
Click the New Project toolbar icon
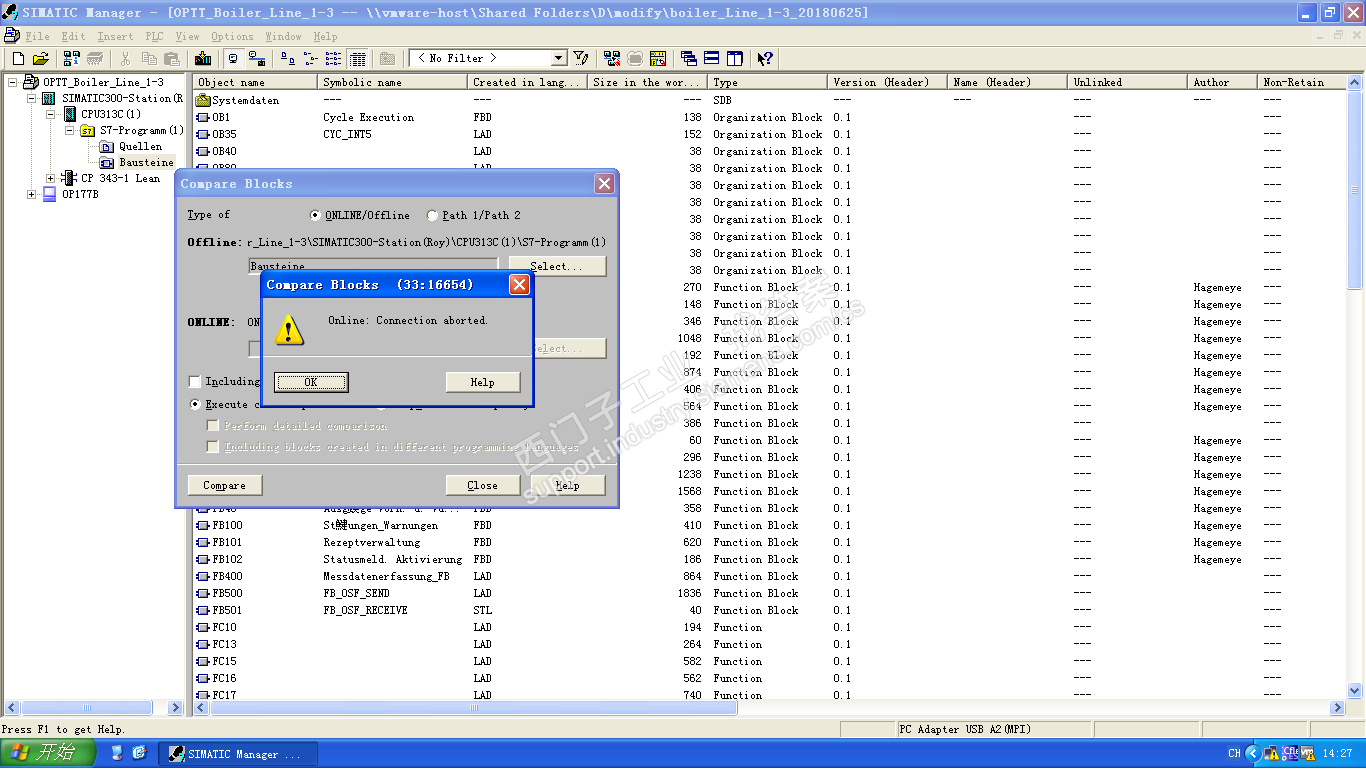pyautogui.click(x=18, y=59)
